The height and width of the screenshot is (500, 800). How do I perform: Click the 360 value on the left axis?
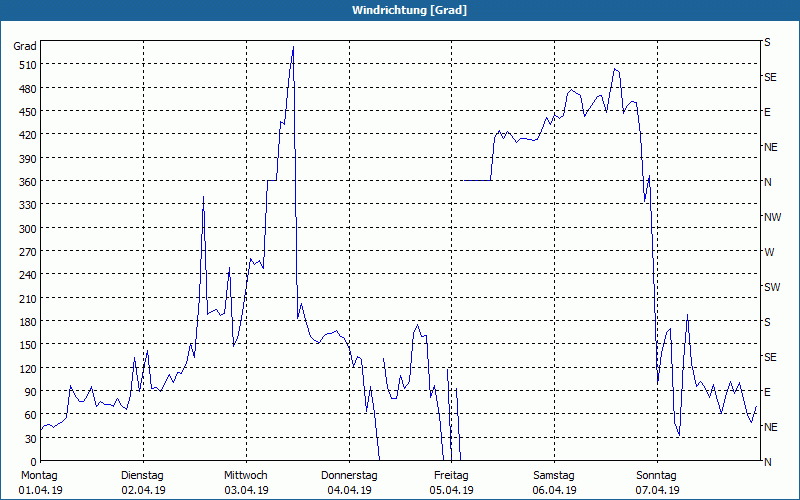[x=26, y=182]
